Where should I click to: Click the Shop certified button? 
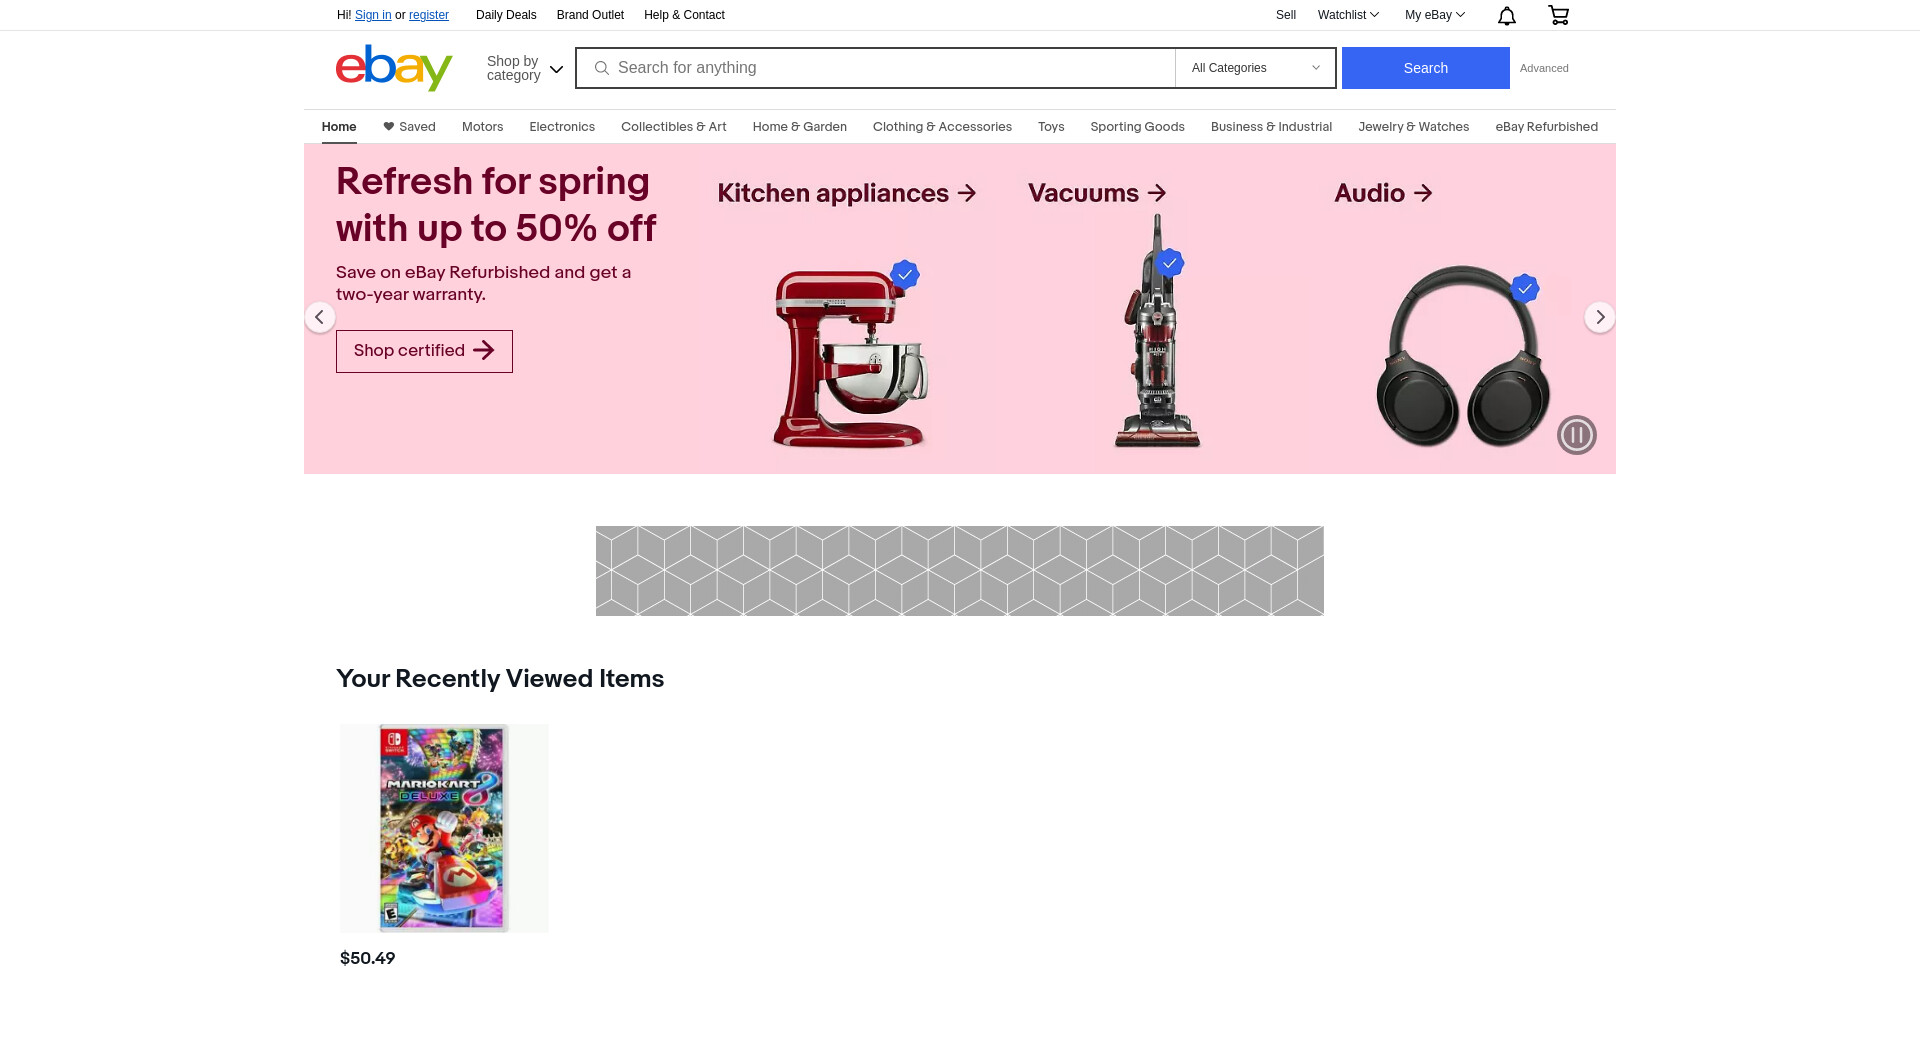pyautogui.click(x=424, y=351)
